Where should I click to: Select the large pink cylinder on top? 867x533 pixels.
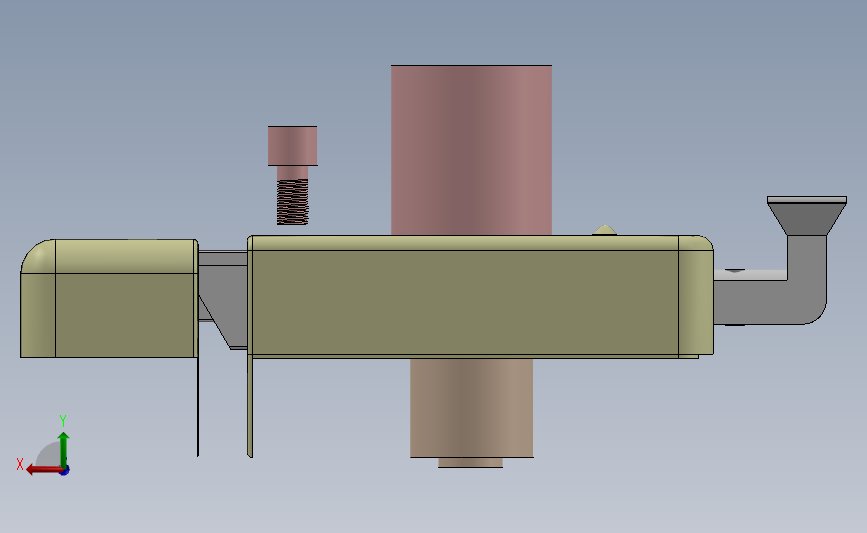coord(471,150)
